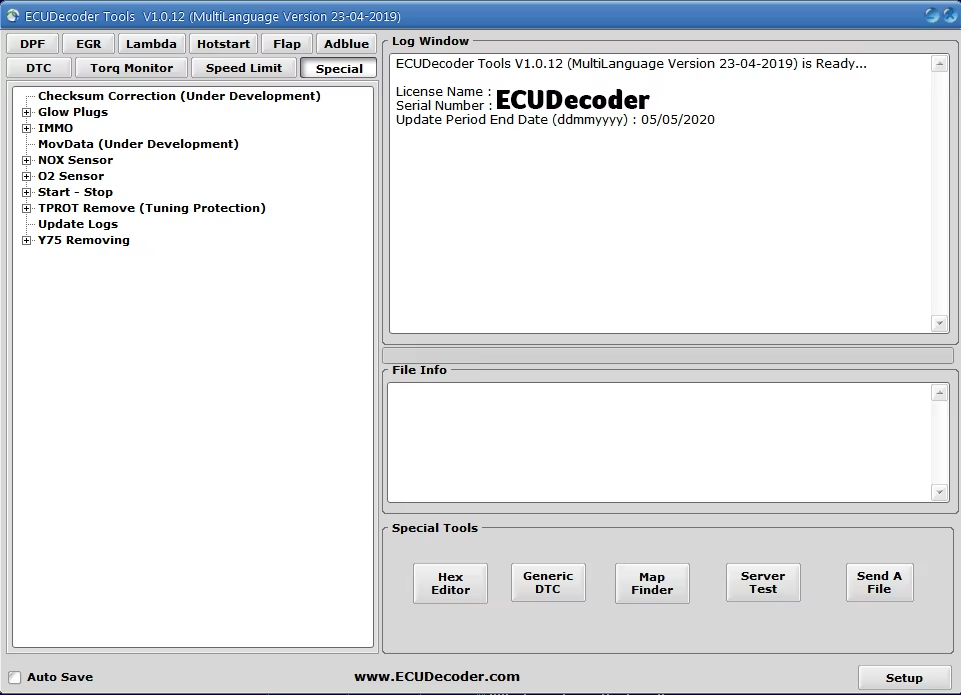This screenshot has height=695, width=961.
Task: Open the Adblue tab
Action: coord(346,44)
